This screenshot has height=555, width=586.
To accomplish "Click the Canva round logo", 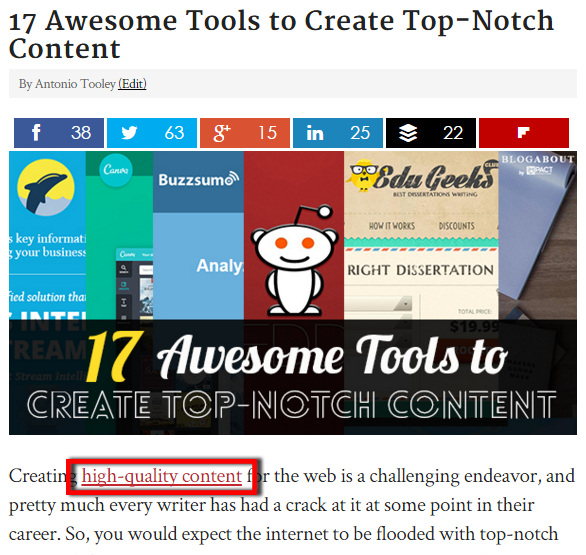I will [x=116, y=170].
